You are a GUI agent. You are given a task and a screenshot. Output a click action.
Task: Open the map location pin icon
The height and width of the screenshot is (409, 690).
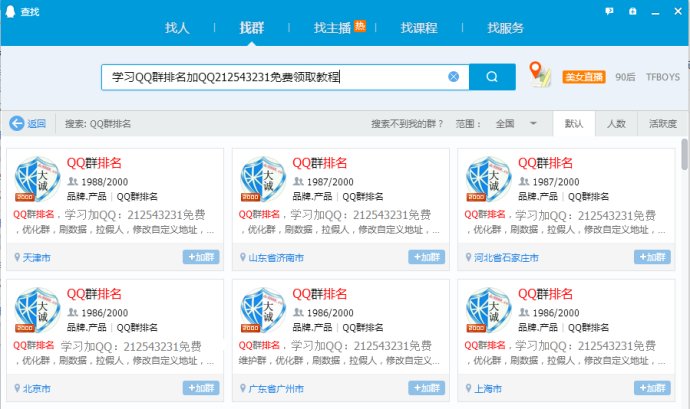539,74
